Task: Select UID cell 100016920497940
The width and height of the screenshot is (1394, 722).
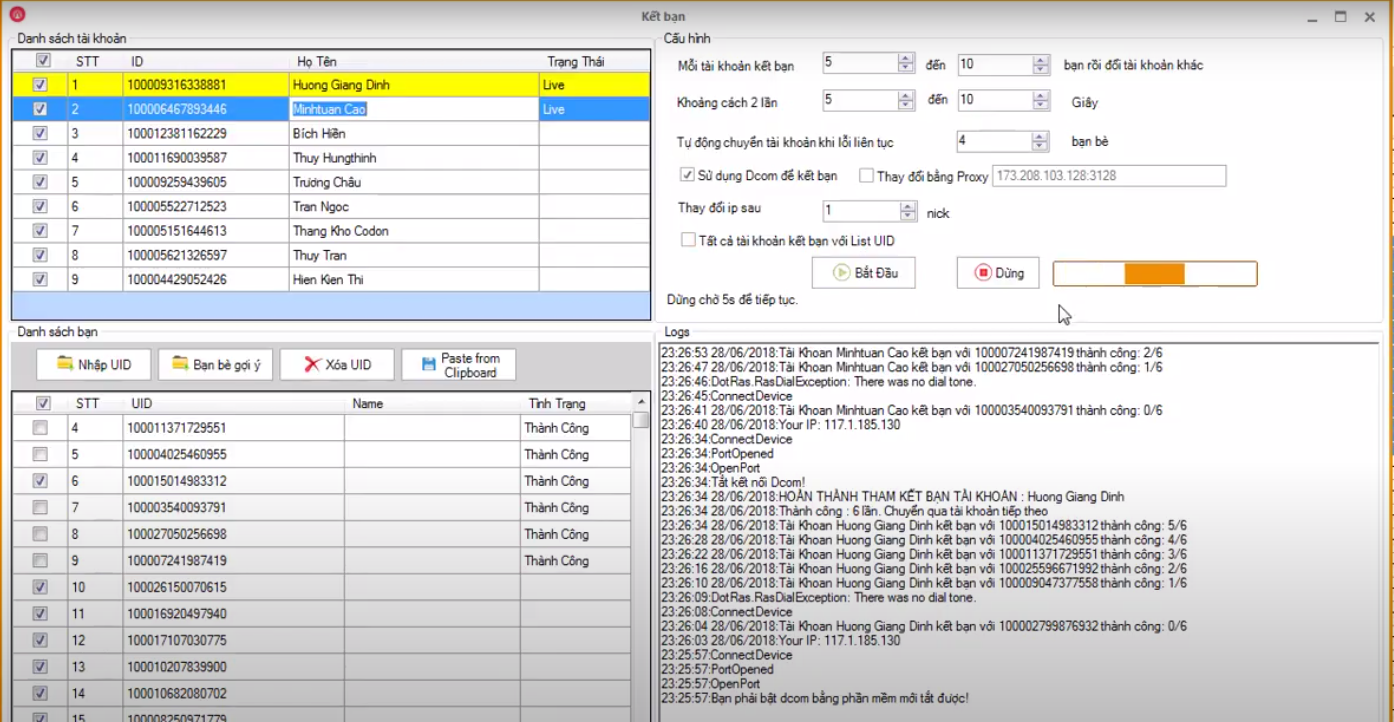Action: (233, 613)
